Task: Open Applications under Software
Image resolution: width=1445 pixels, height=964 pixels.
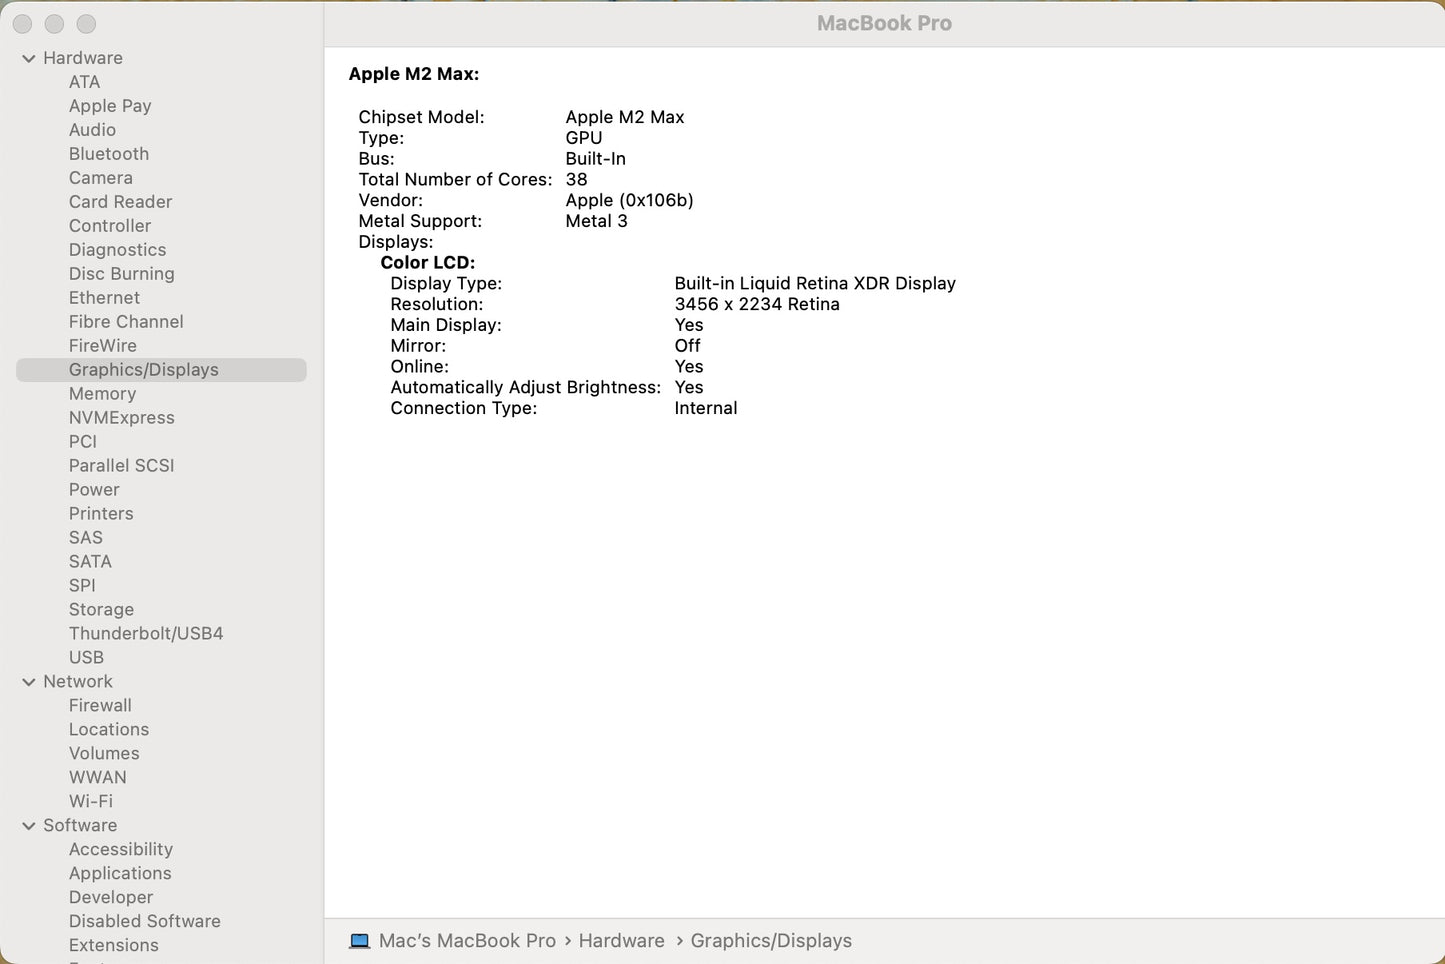Action: click(x=120, y=874)
